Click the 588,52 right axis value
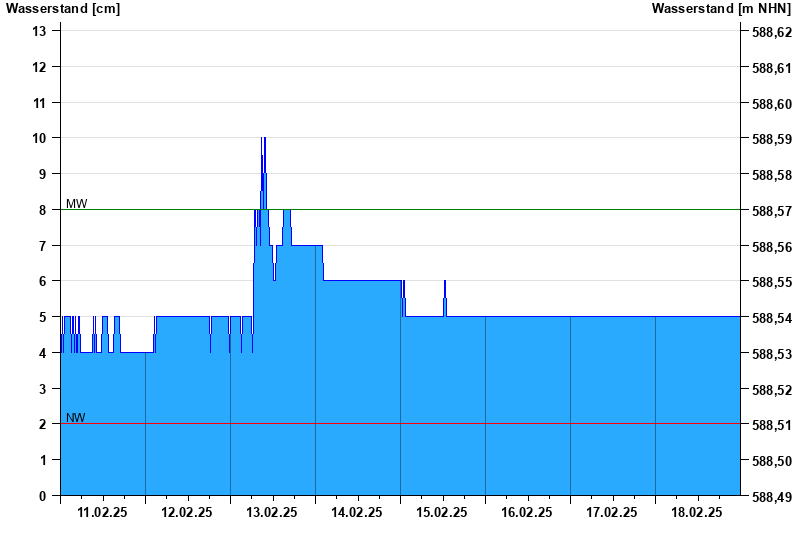Screen dimensions: 800x550 coord(772,389)
